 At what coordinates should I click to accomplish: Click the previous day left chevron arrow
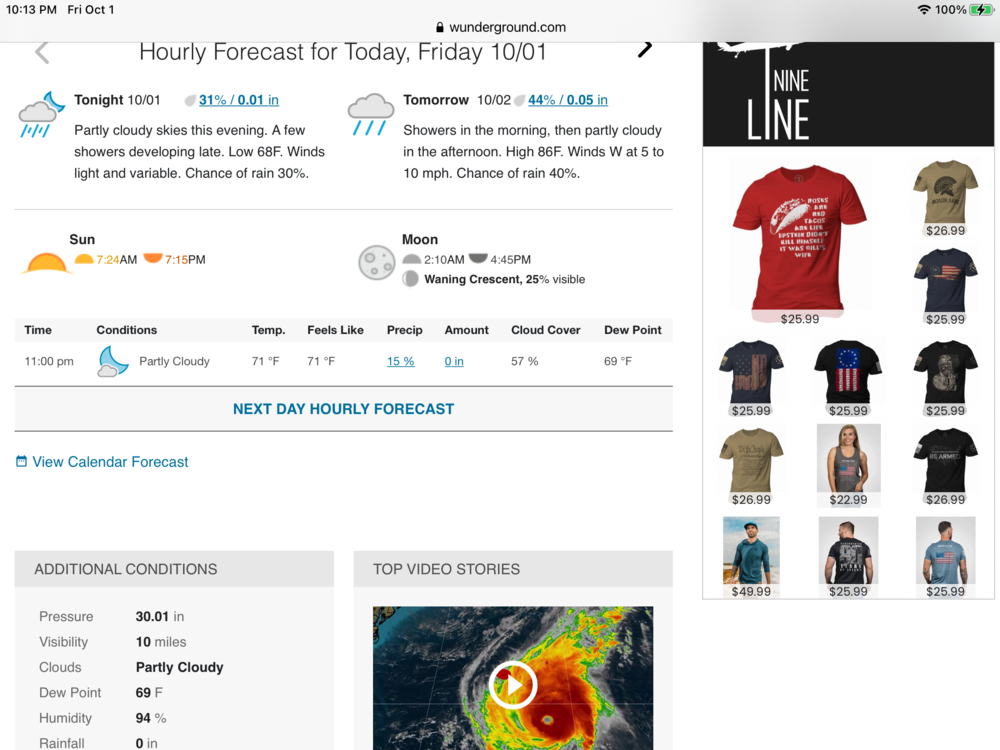pos(42,52)
